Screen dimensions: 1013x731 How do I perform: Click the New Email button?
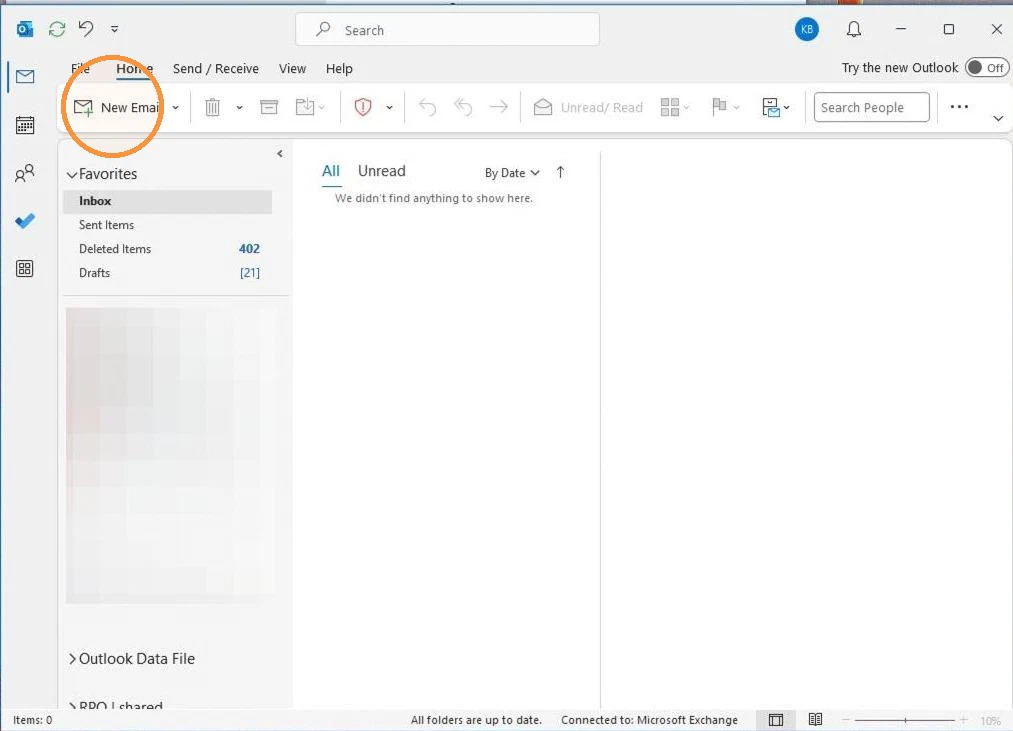point(116,107)
